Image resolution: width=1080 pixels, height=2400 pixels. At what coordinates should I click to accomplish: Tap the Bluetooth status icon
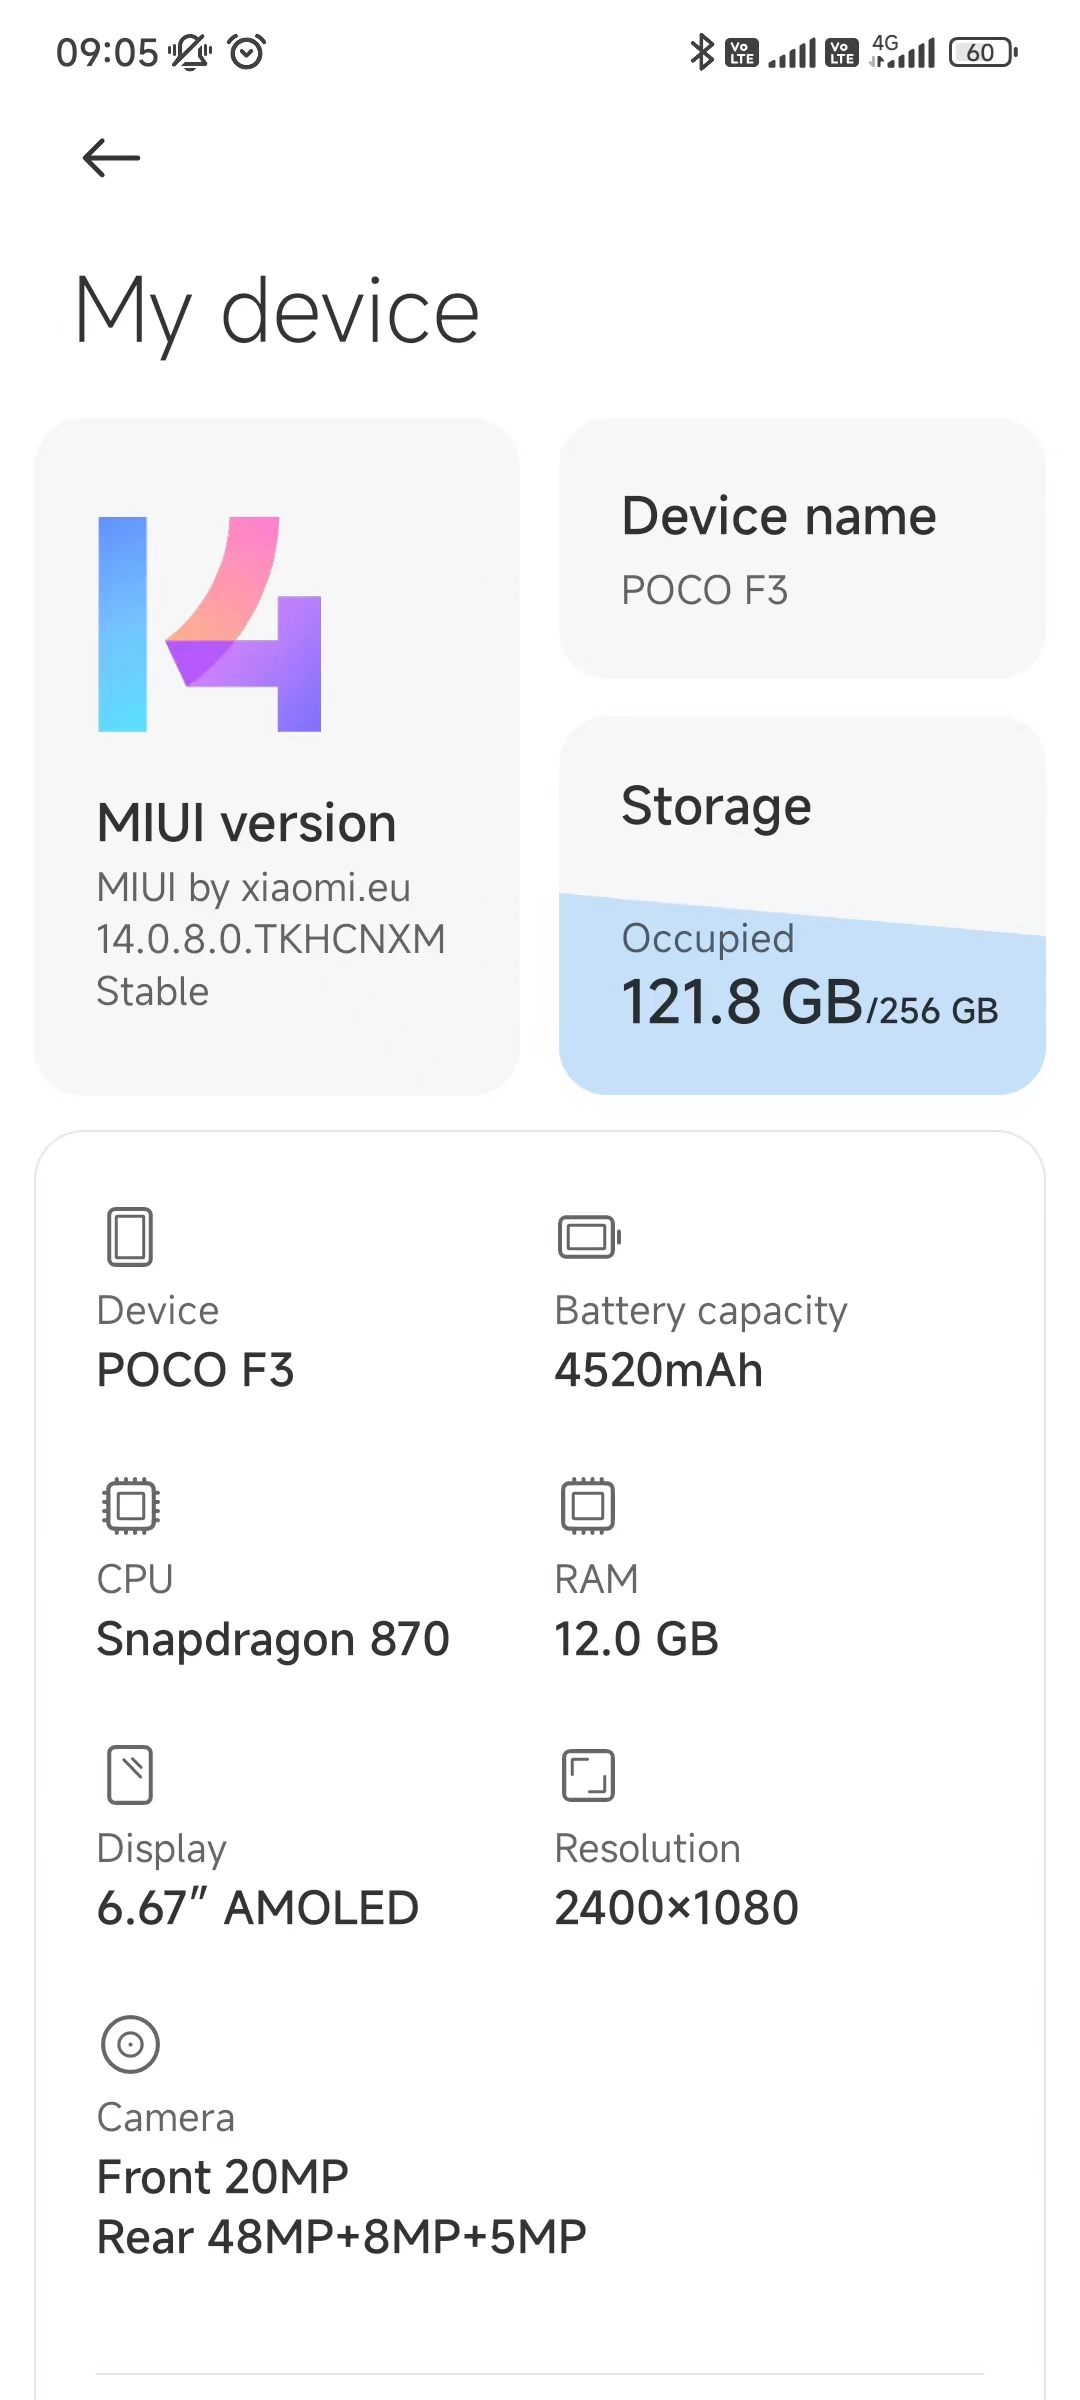[702, 52]
